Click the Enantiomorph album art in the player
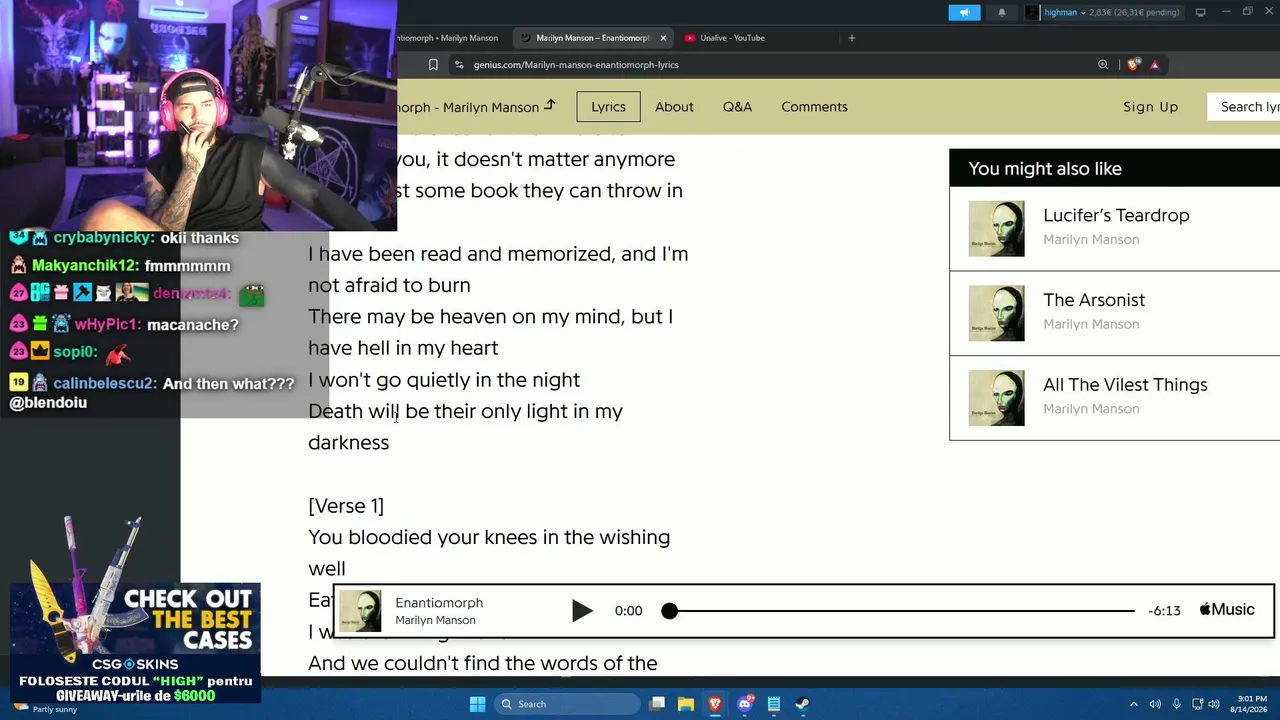1280x720 pixels. tap(360, 611)
